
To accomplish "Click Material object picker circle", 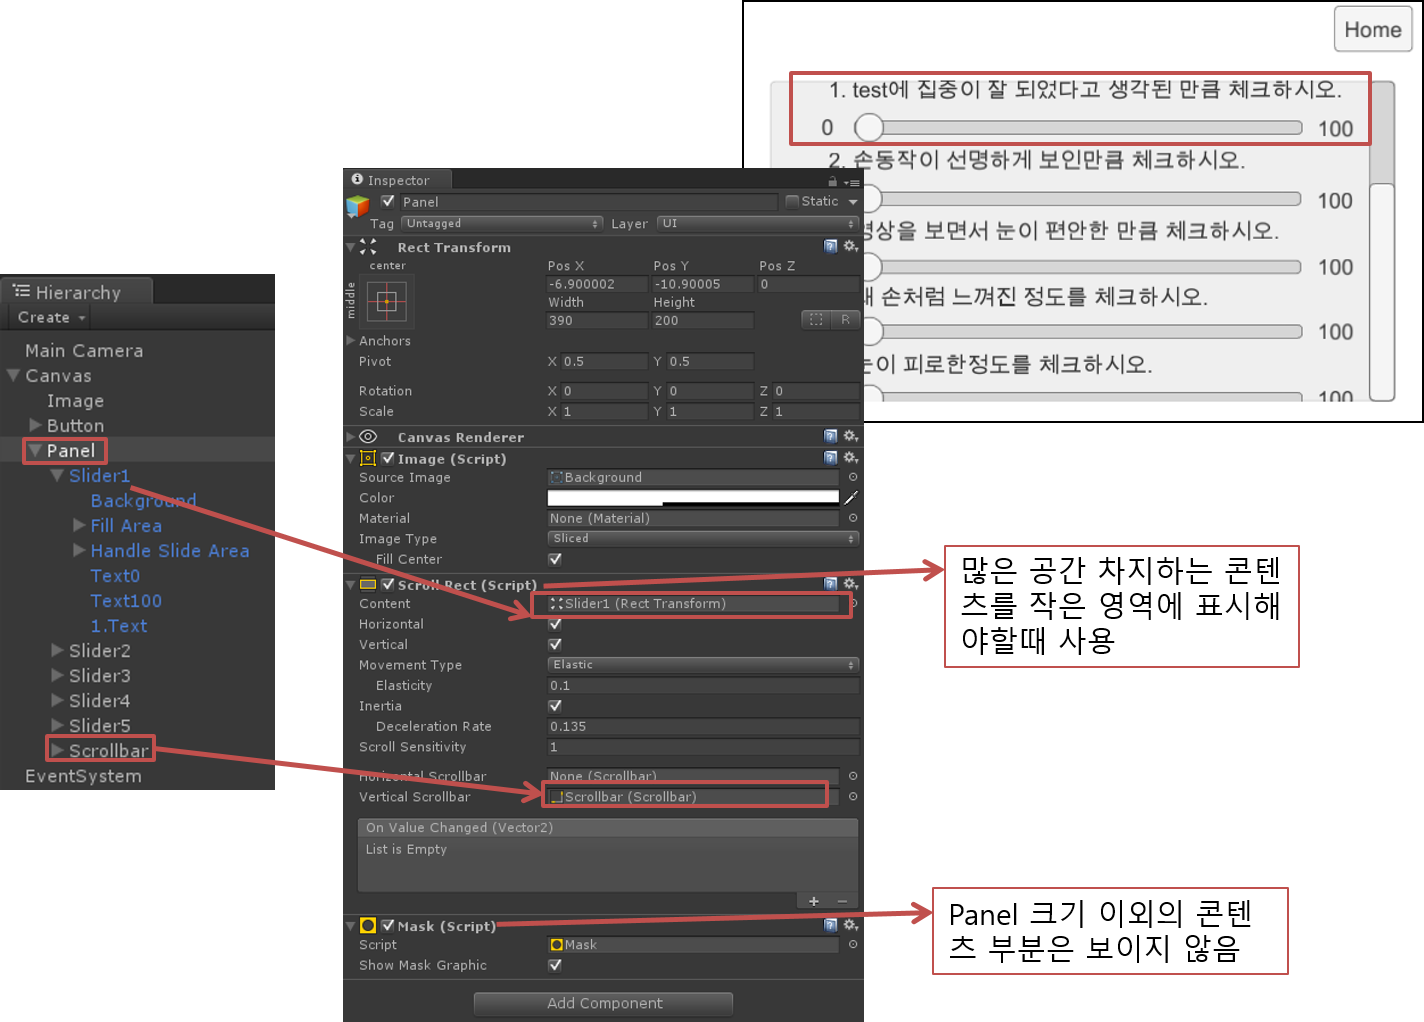I will [x=853, y=518].
